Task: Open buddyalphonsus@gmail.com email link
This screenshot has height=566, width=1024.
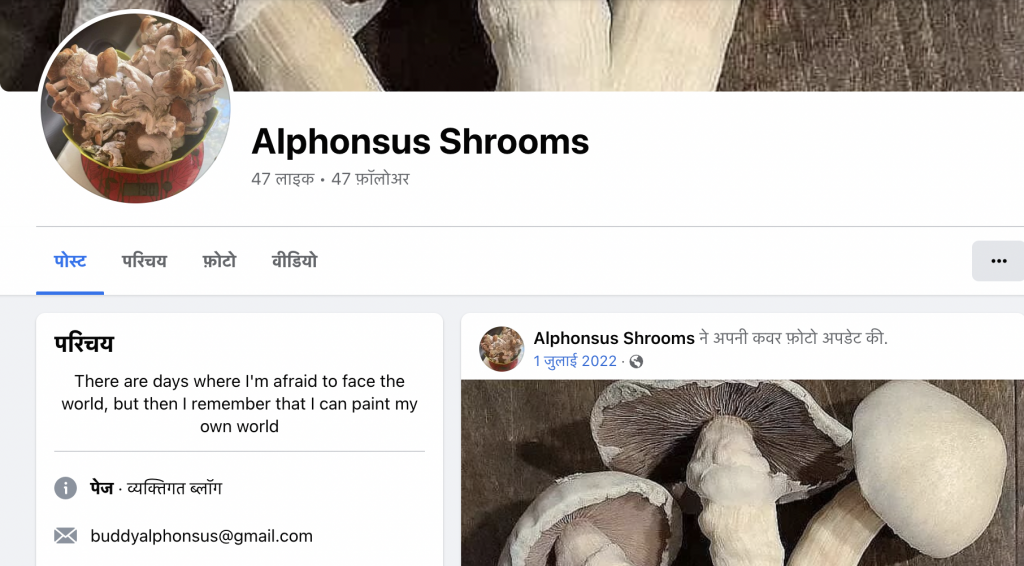Action: click(201, 536)
